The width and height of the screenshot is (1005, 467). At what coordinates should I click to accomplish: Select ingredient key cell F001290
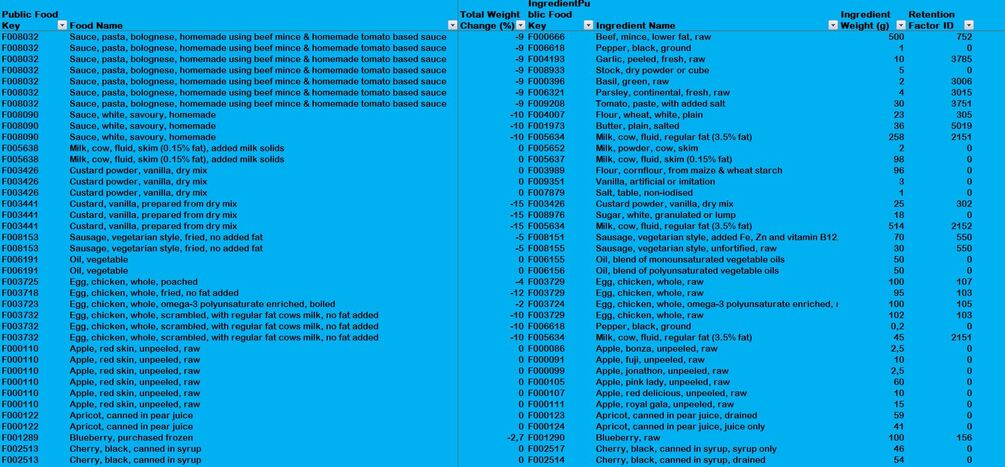pyautogui.click(x=546, y=438)
